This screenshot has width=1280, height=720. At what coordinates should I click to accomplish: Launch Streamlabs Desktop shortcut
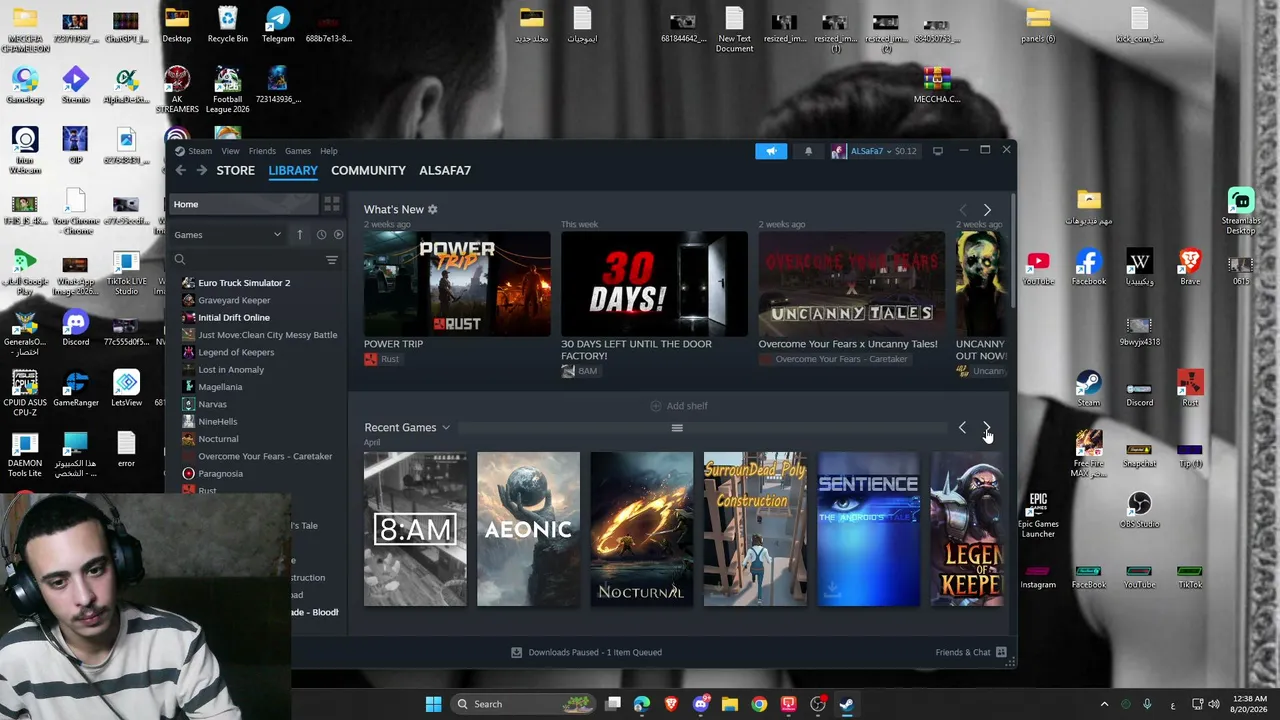(1240, 210)
